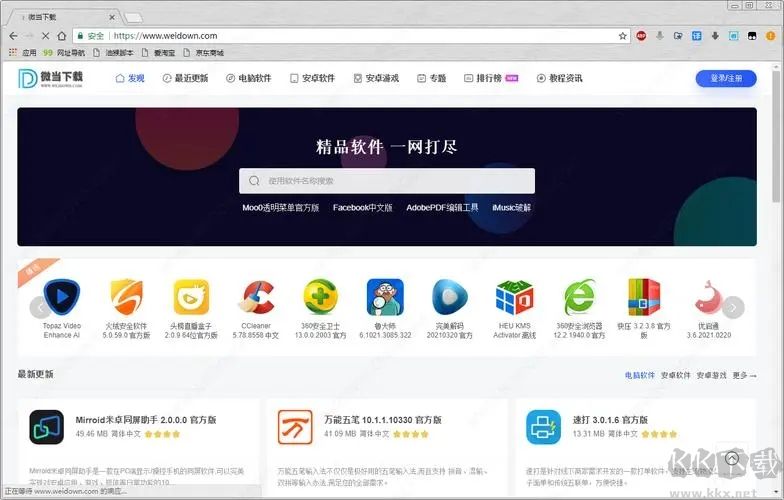
Task: Focus the software name search field
Action: tap(386, 180)
